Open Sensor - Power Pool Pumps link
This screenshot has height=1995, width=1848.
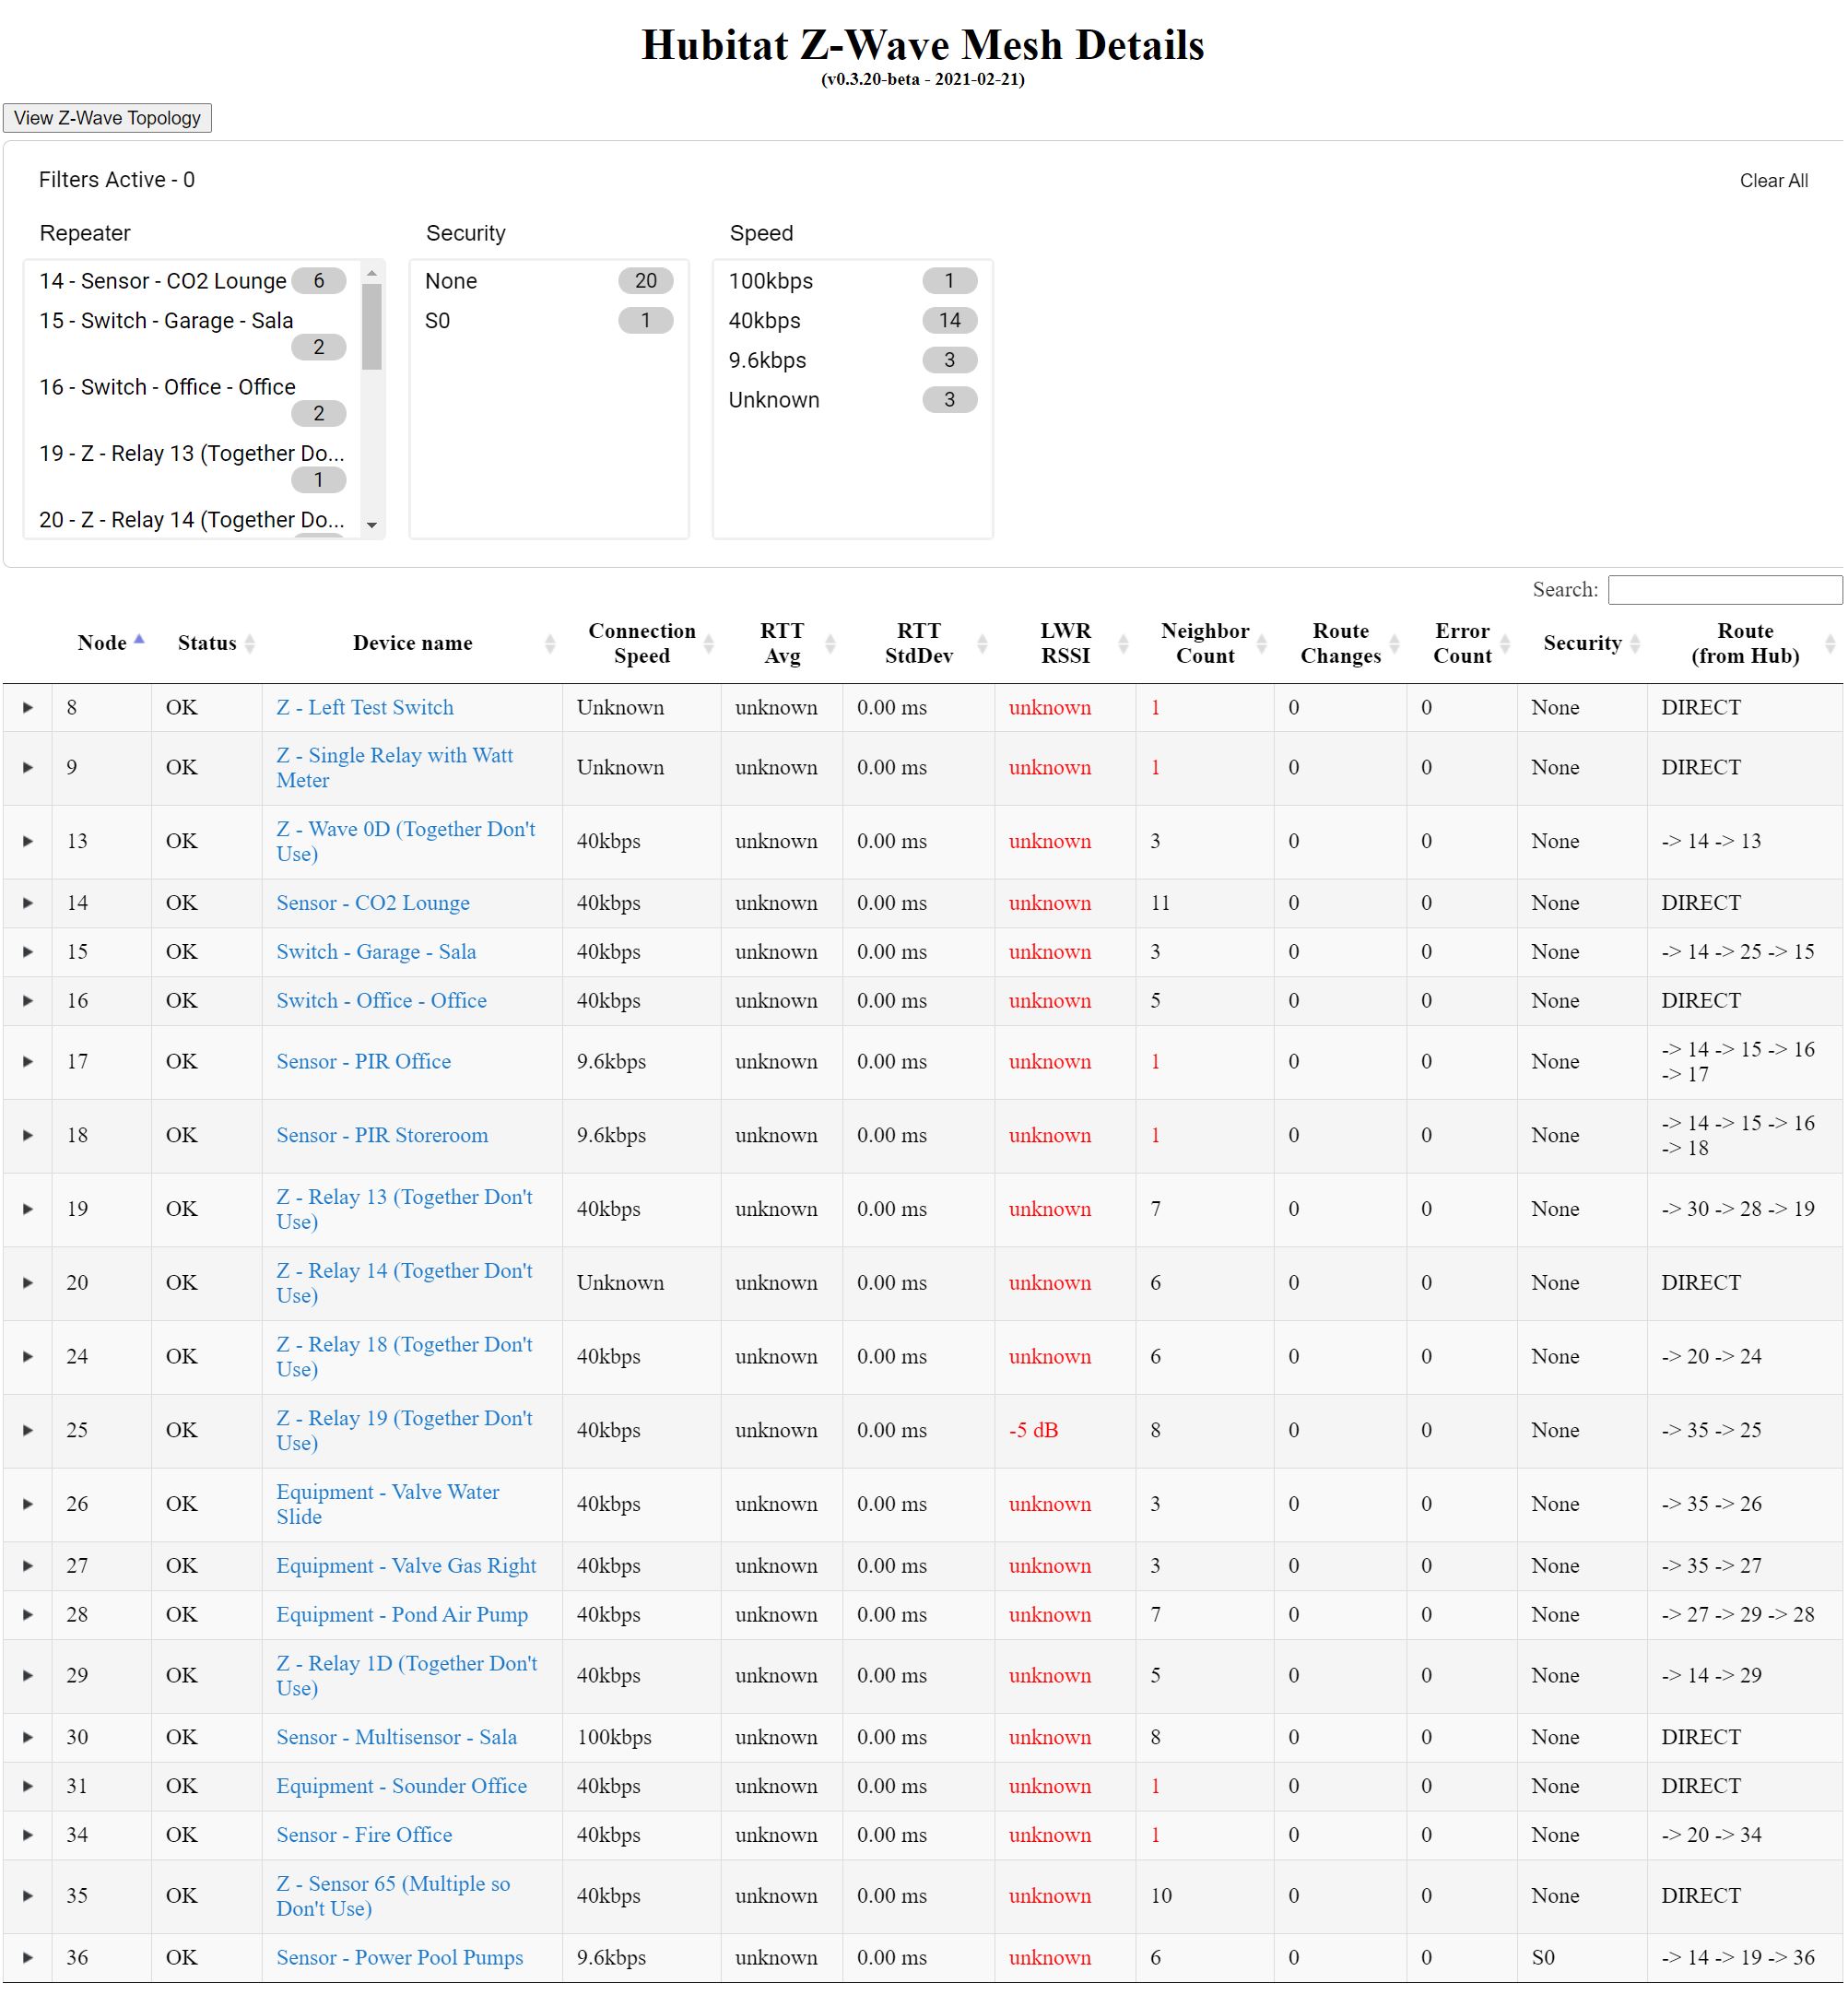(399, 1958)
